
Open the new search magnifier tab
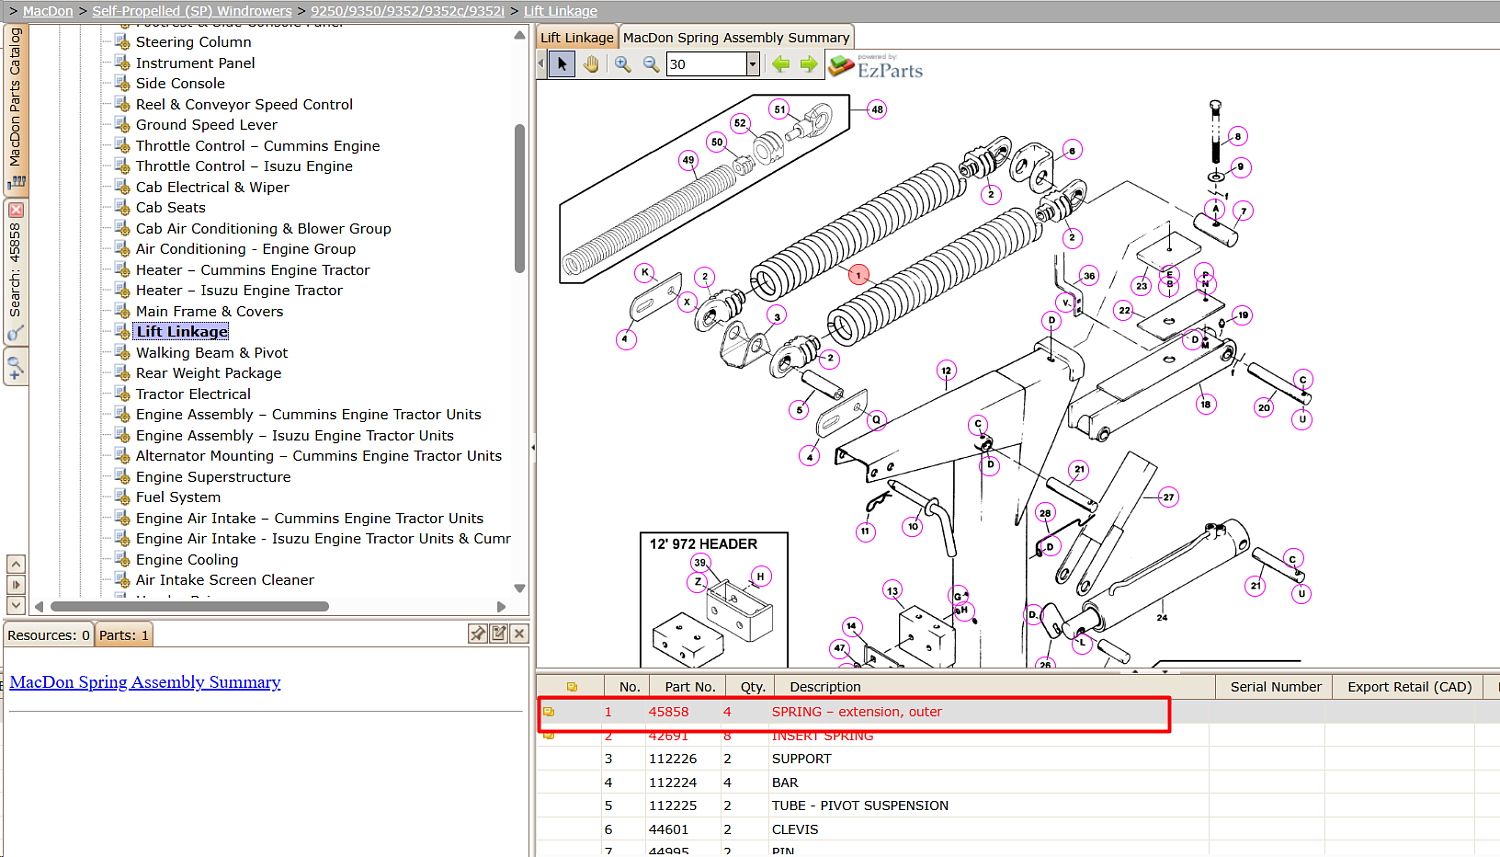tap(16, 366)
